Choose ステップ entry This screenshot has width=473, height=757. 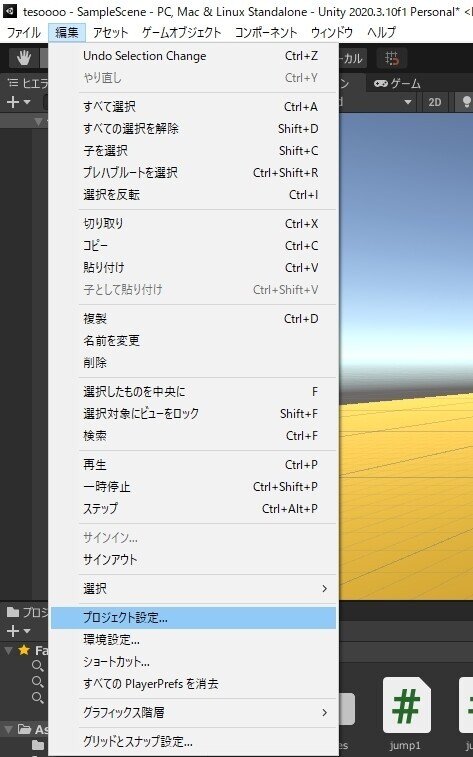pos(193,508)
